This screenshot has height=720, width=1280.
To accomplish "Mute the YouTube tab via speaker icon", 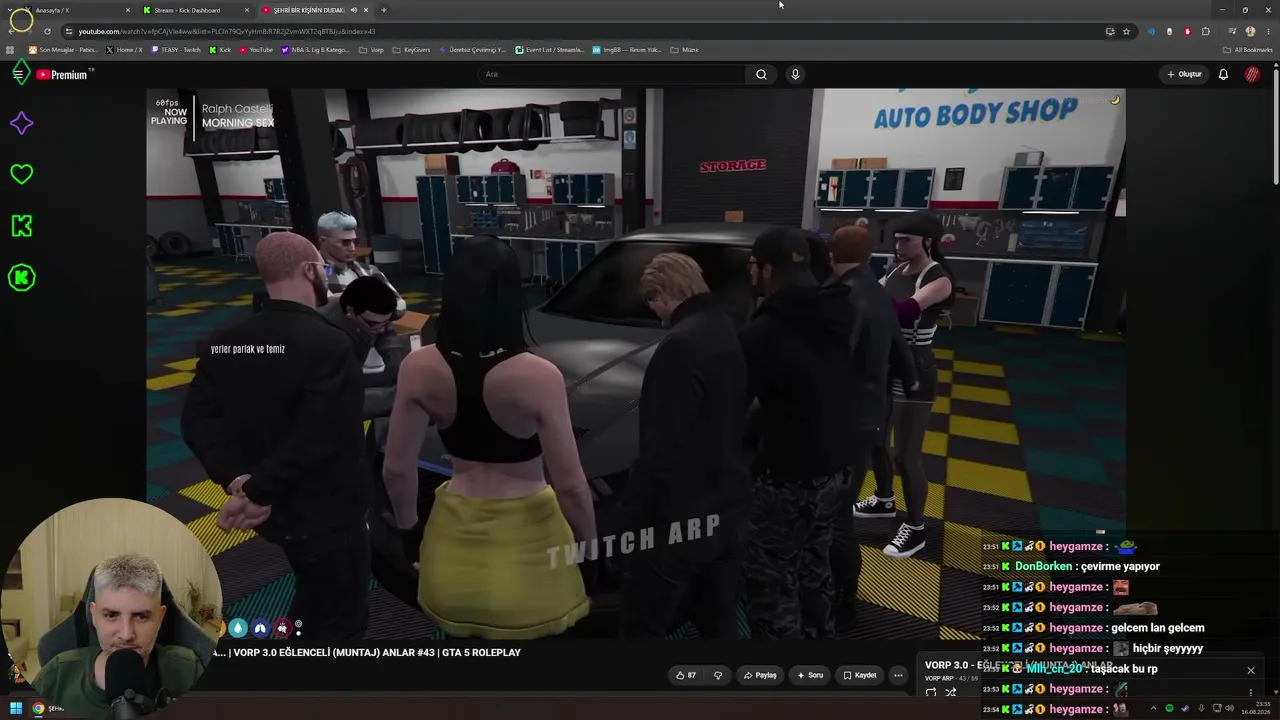I will (x=353, y=10).
